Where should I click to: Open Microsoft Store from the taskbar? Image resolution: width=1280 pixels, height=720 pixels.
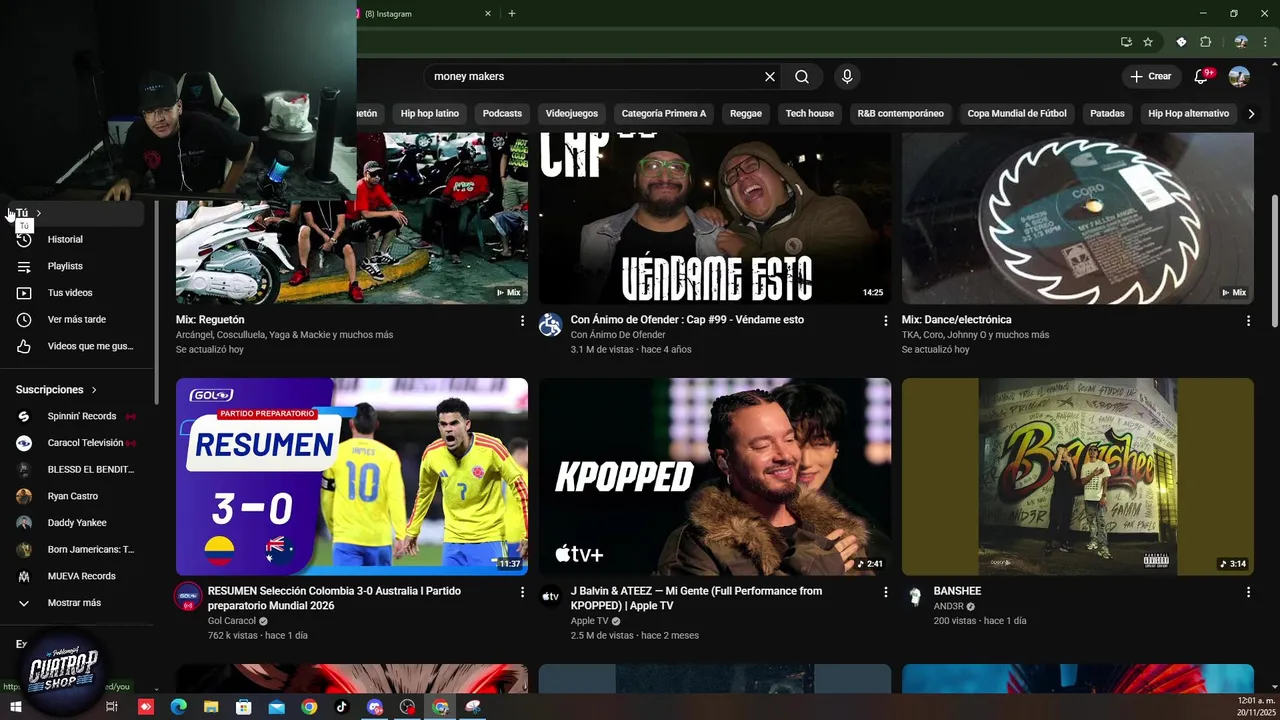coord(243,707)
